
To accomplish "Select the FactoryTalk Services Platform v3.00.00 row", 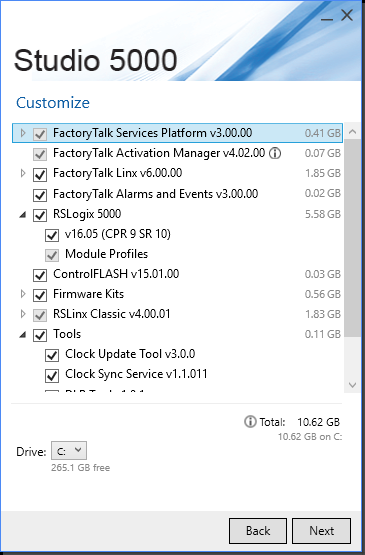I will (x=177, y=133).
